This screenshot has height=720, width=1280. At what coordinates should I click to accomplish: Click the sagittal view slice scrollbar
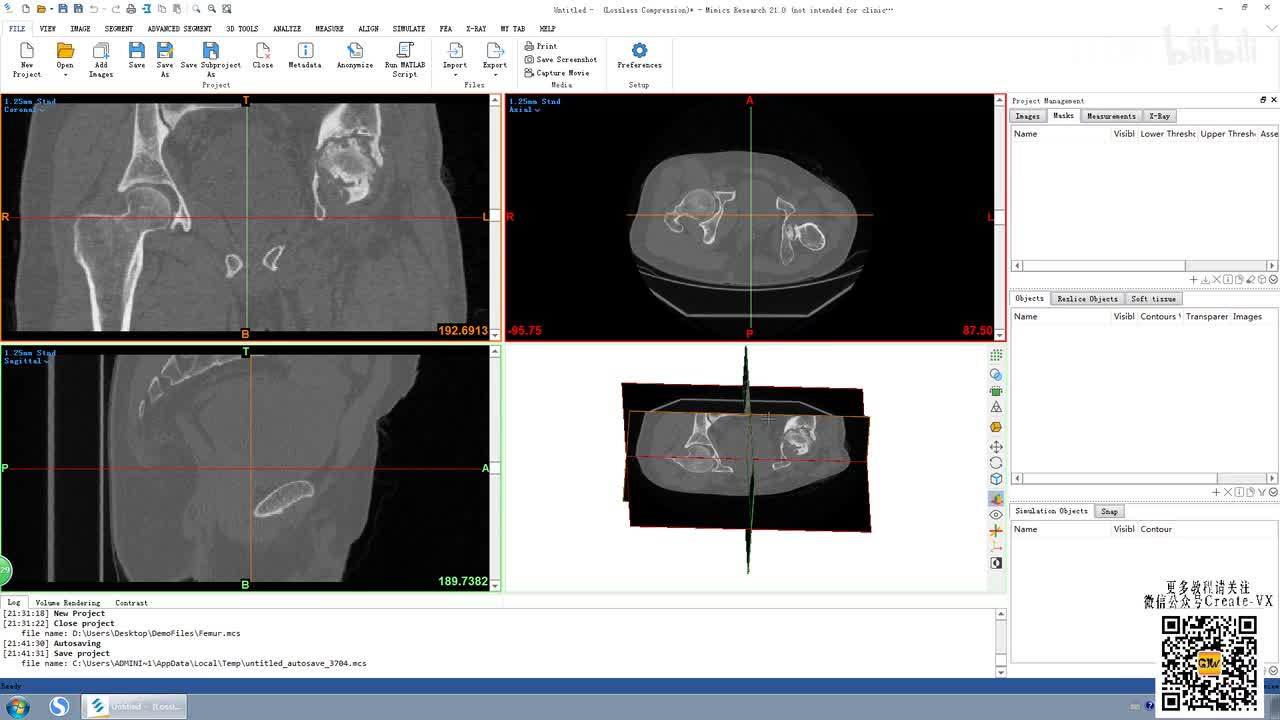point(495,468)
